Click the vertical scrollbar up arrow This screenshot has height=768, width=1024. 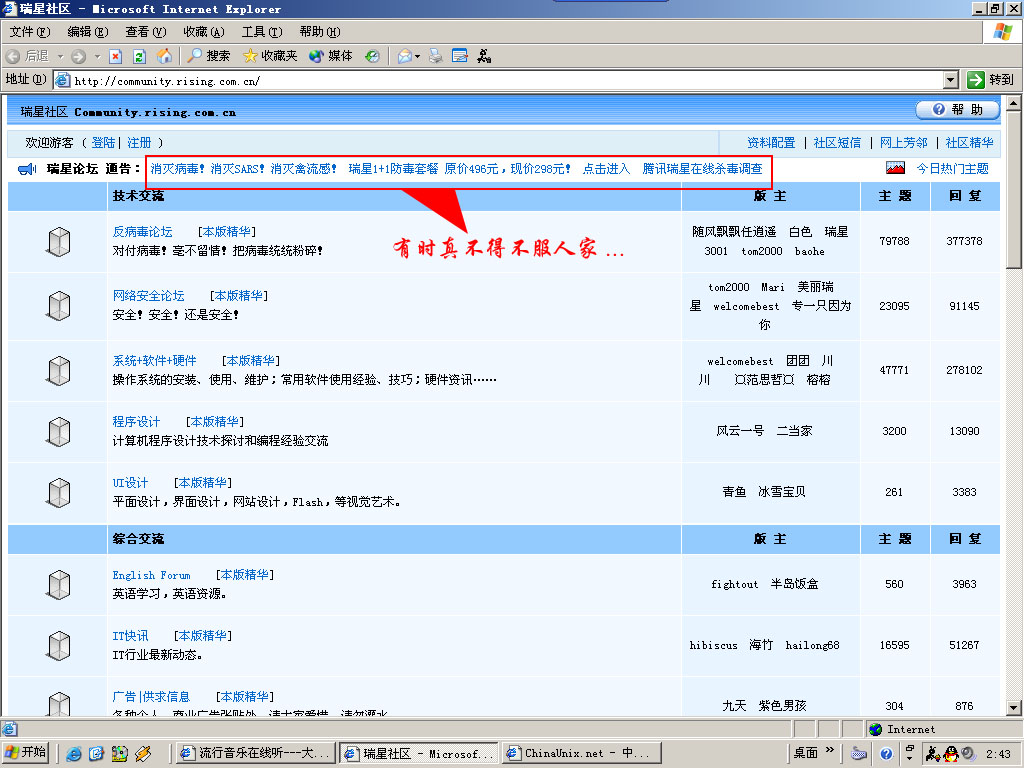point(1014,103)
